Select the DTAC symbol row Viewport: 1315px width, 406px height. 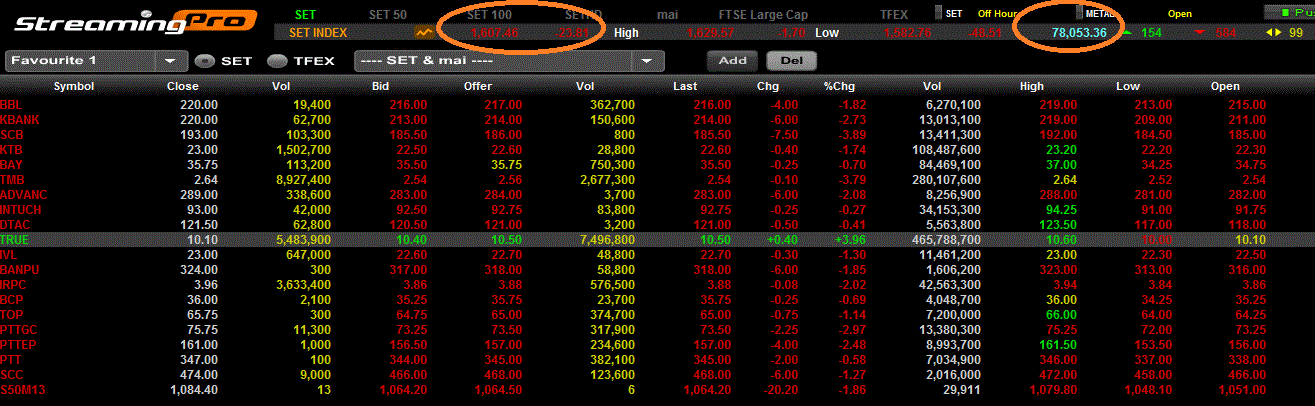[x=657, y=225]
